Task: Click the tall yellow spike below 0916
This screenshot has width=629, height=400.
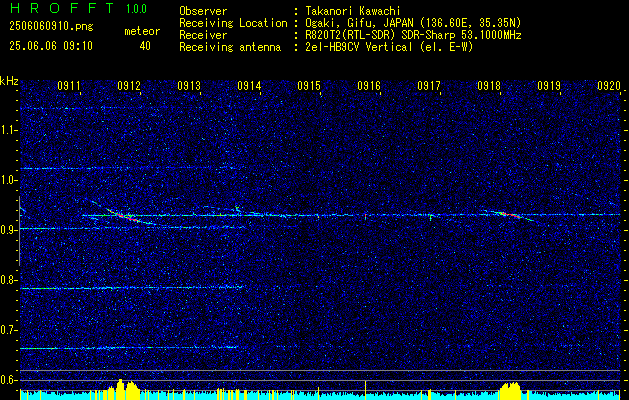Action: pyautogui.click(x=365, y=390)
